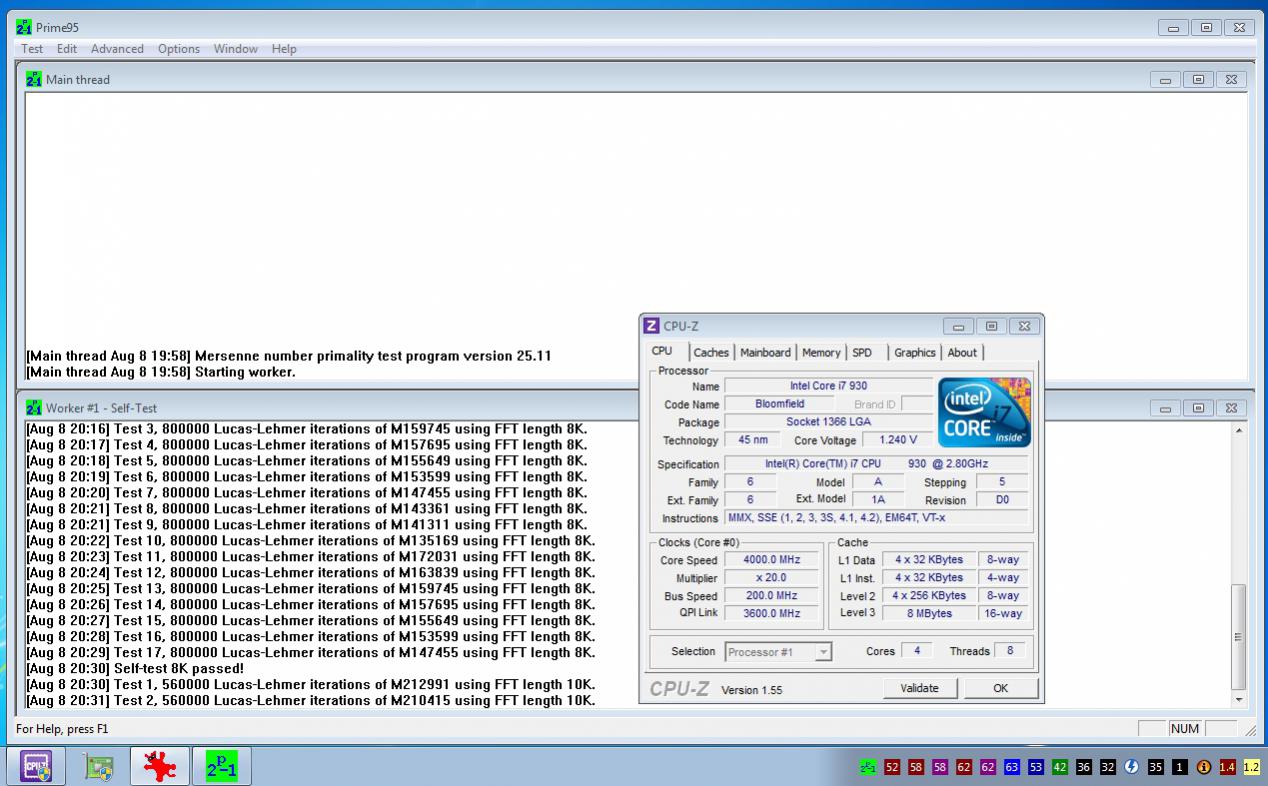Screen dimensions: 1268x786
Task: Switch to the Graphics tab in CPU-Z
Action: click(914, 352)
